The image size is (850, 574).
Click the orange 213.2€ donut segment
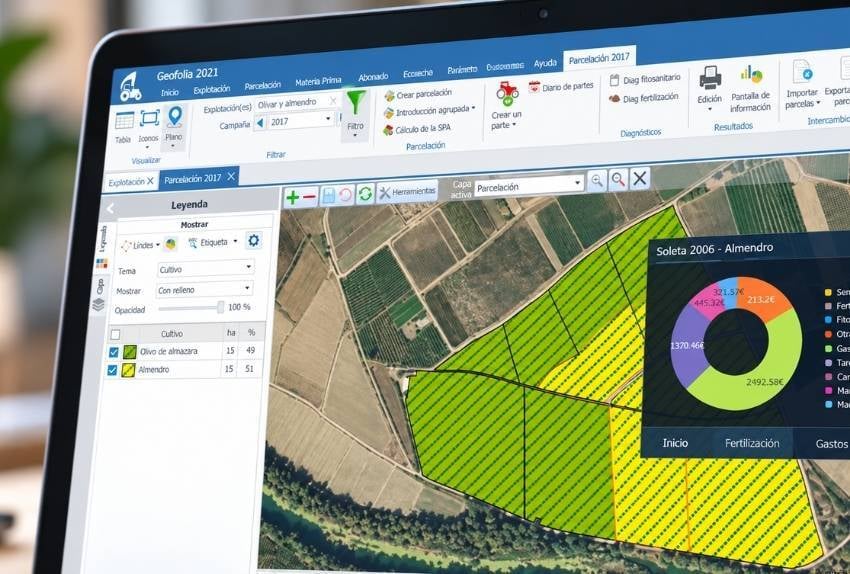click(x=764, y=298)
